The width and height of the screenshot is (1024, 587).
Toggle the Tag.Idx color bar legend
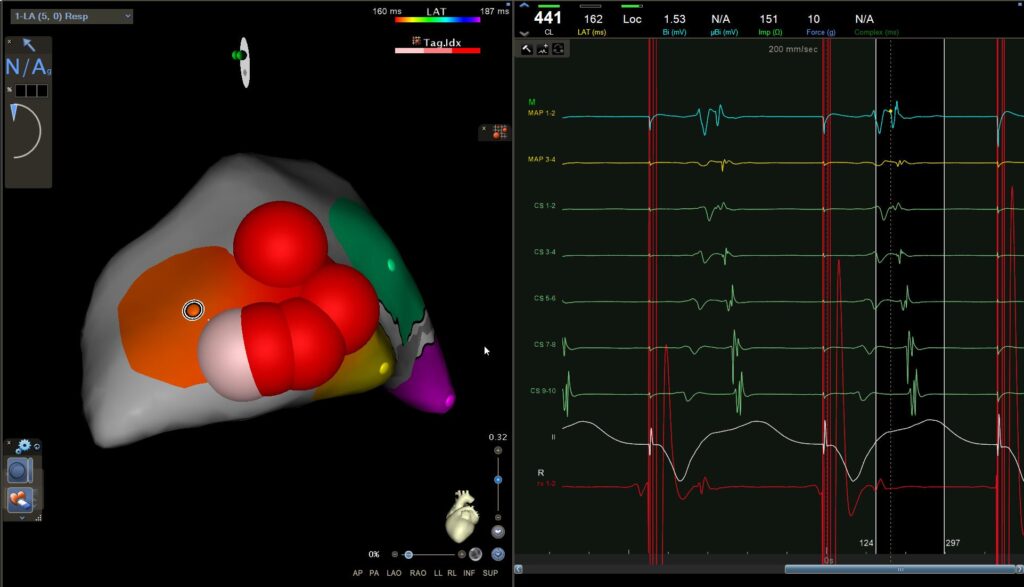[437, 49]
